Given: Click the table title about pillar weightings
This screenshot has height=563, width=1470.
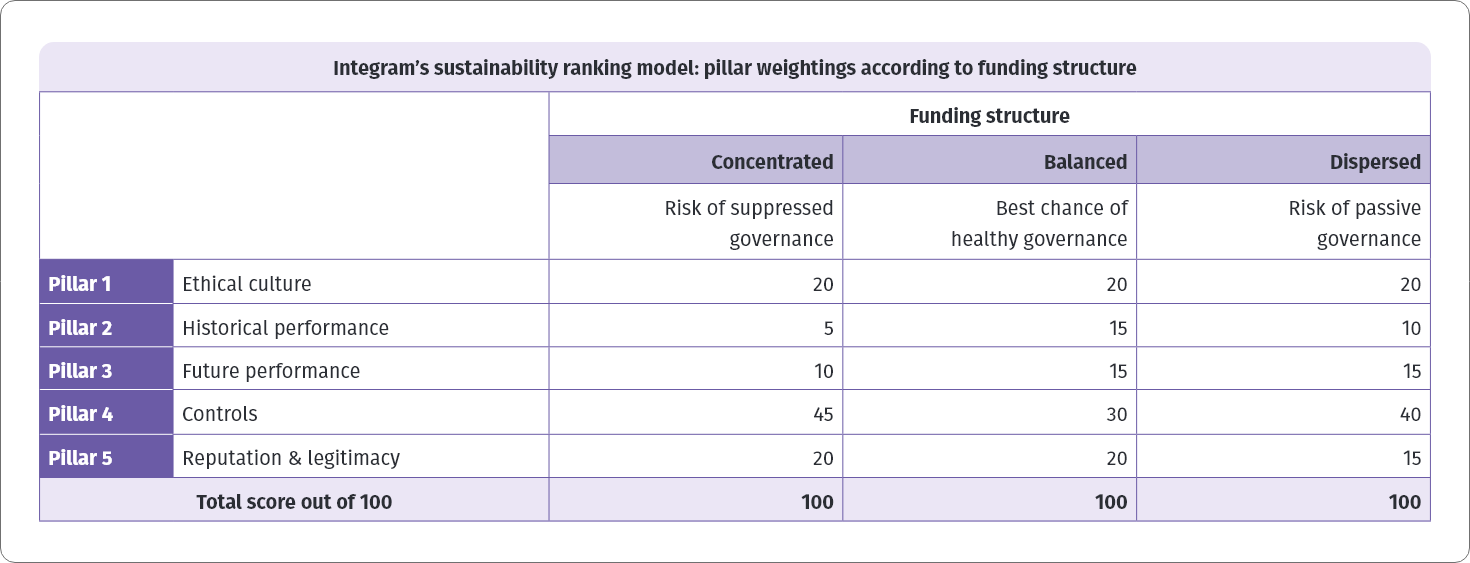Looking at the screenshot, I should pyautogui.click(x=734, y=69).
